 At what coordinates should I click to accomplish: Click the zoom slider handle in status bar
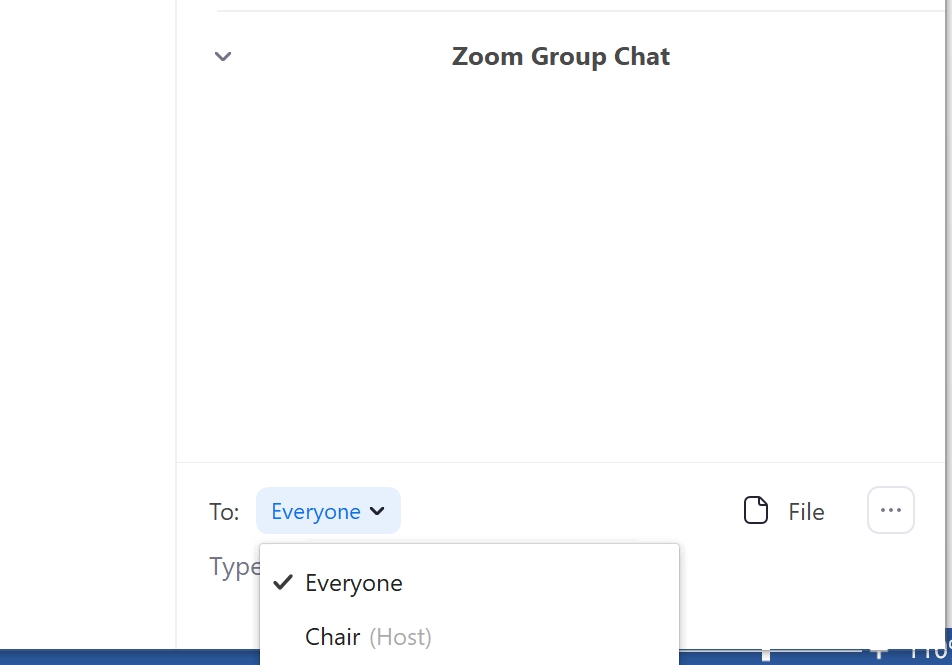(x=766, y=655)
